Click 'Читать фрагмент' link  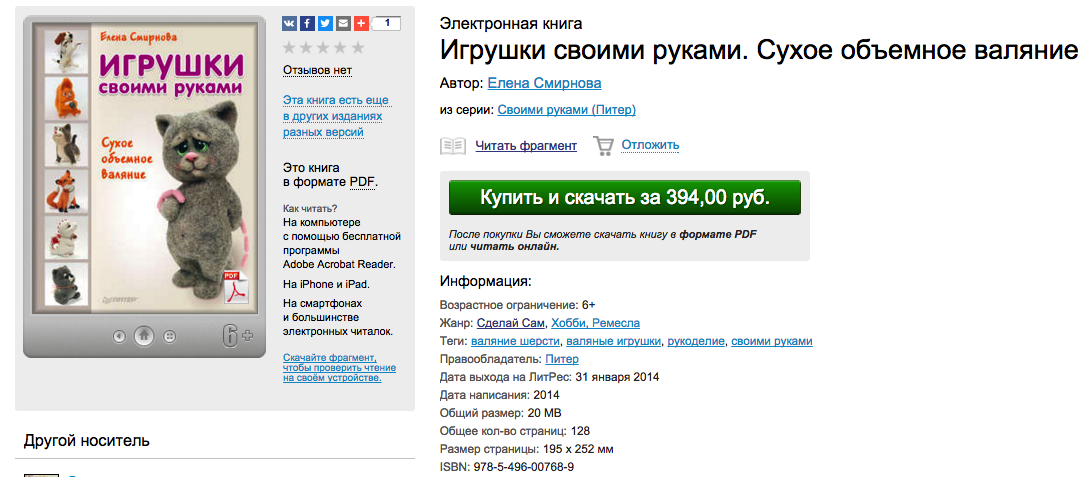coord(526,146)
